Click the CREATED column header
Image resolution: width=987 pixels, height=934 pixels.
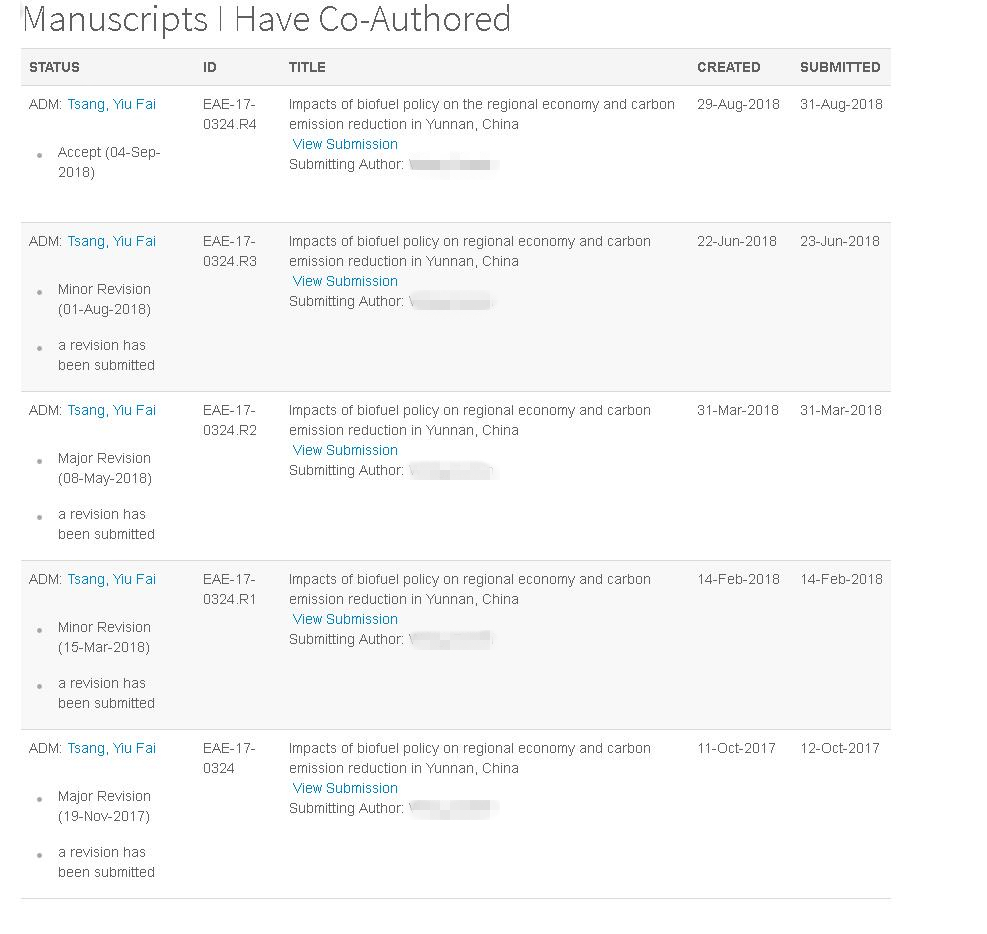tap(728, 67)
